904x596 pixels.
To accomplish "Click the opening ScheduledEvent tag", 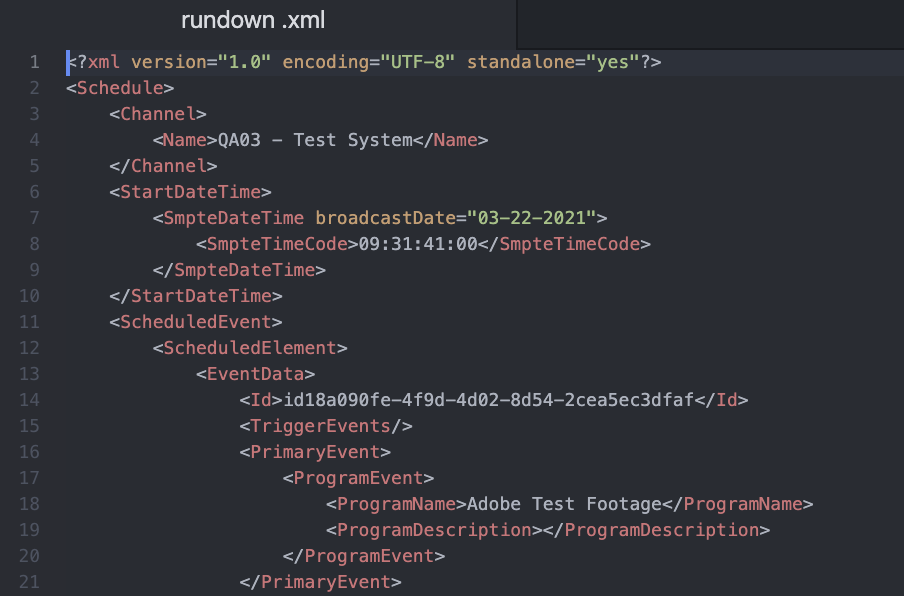I will click(196, 322).
